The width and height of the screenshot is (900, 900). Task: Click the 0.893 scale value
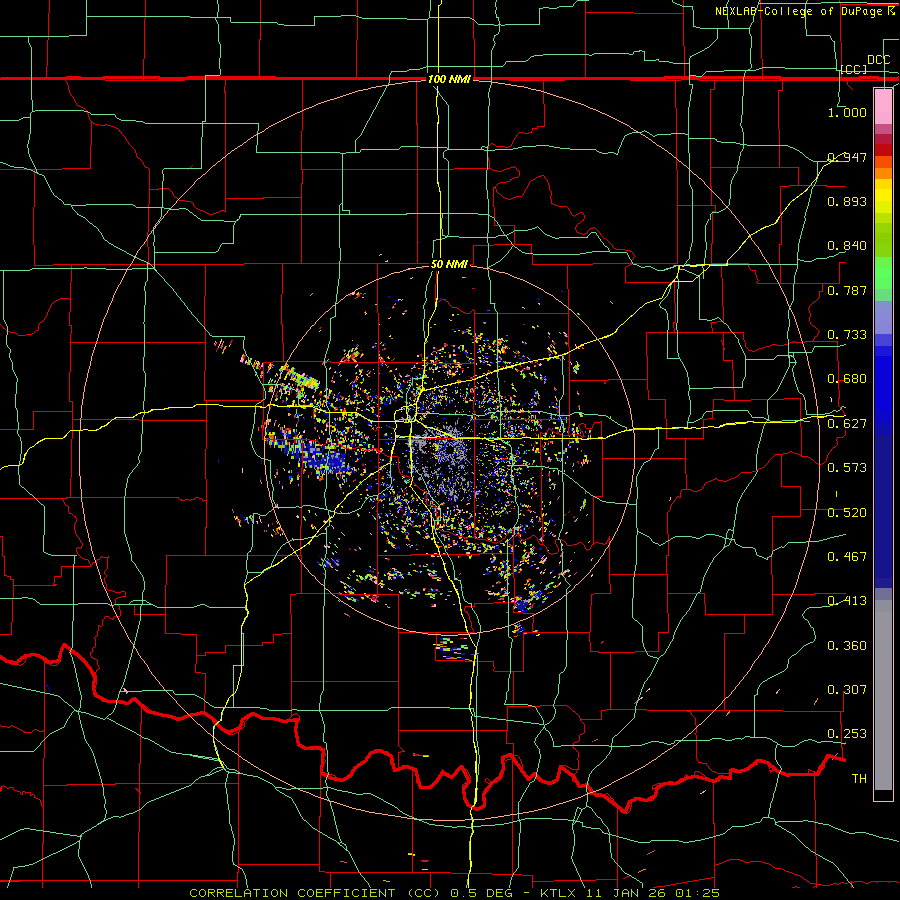847,201
